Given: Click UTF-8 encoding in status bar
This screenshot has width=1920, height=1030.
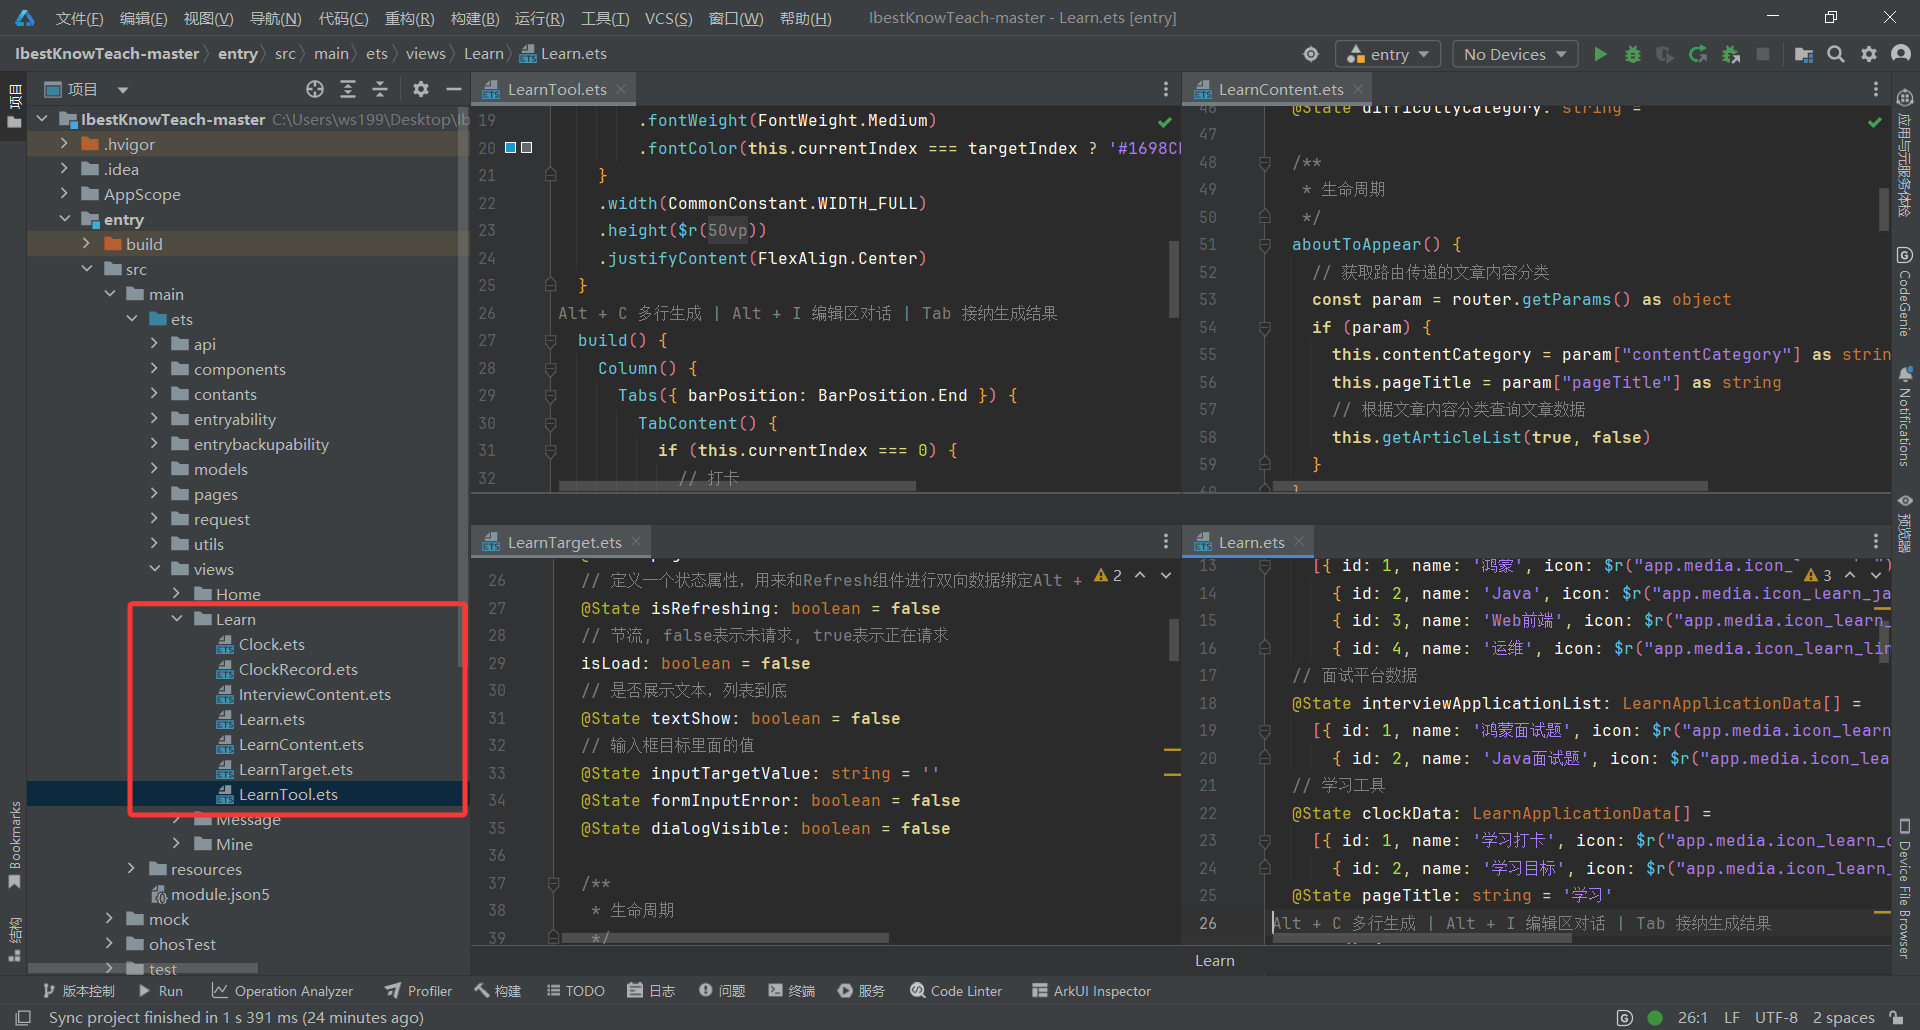Looking at the screenshot, I should [x=1776, y=1017].
